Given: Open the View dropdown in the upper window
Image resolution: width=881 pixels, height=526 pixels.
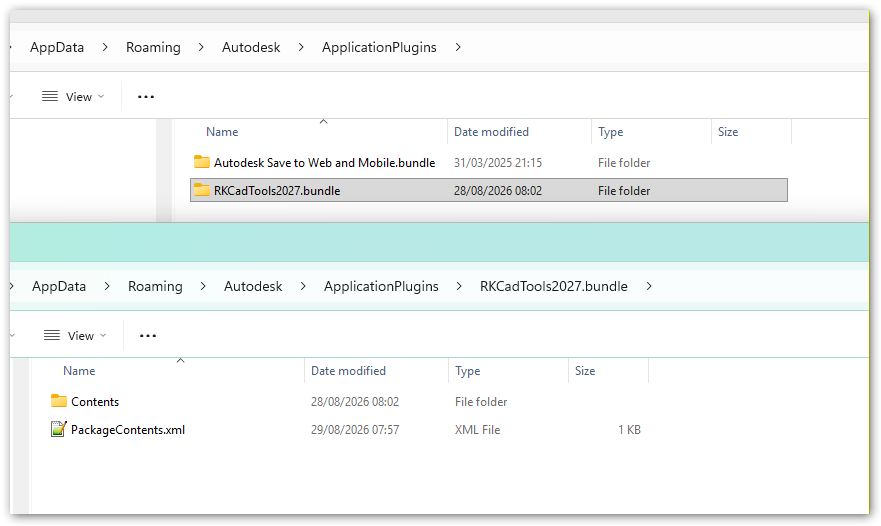Looking at the screenshot, I should click(73, 97).
